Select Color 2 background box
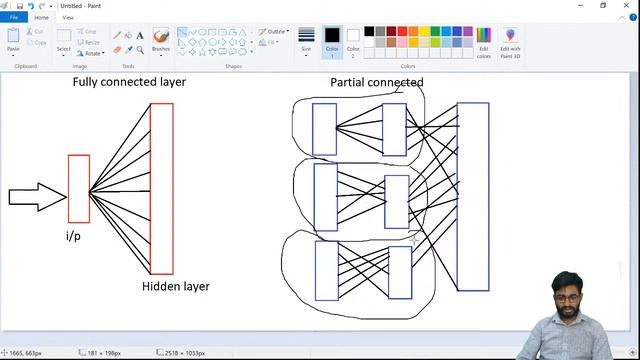The height and width of the screenshot is (360, 640). [x=353, y=43]
